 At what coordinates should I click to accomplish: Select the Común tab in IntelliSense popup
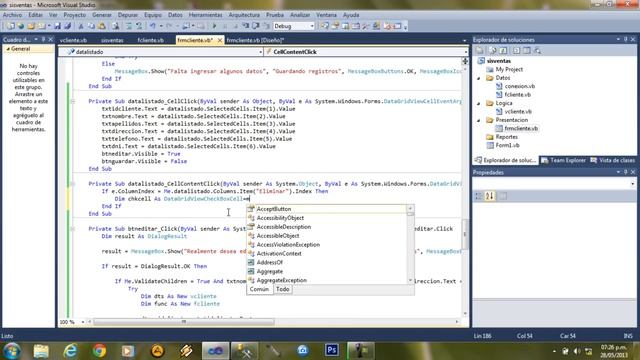click(260, 289)
